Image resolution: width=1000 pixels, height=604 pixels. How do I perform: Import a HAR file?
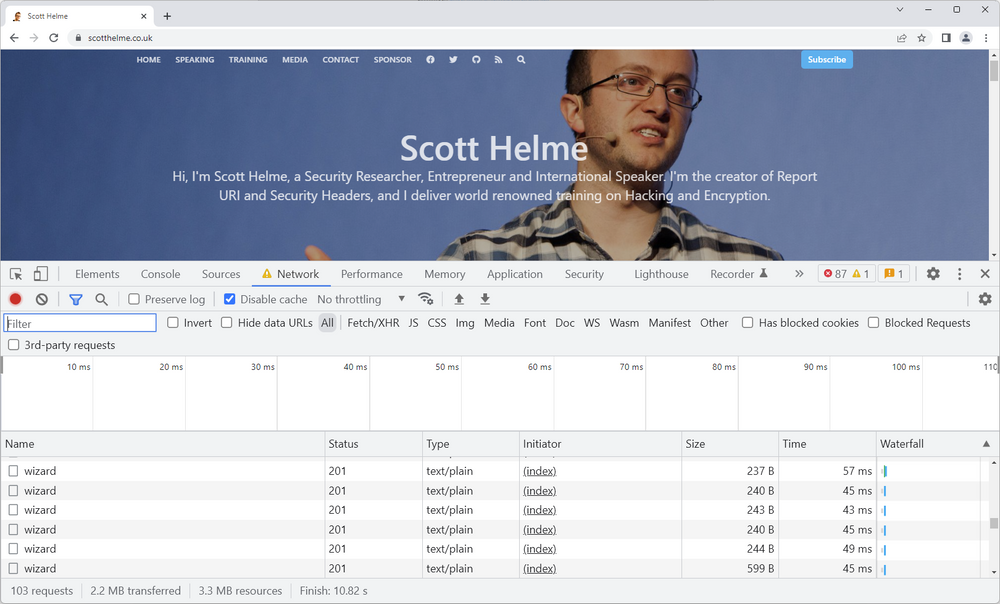[x=459, y=299]
